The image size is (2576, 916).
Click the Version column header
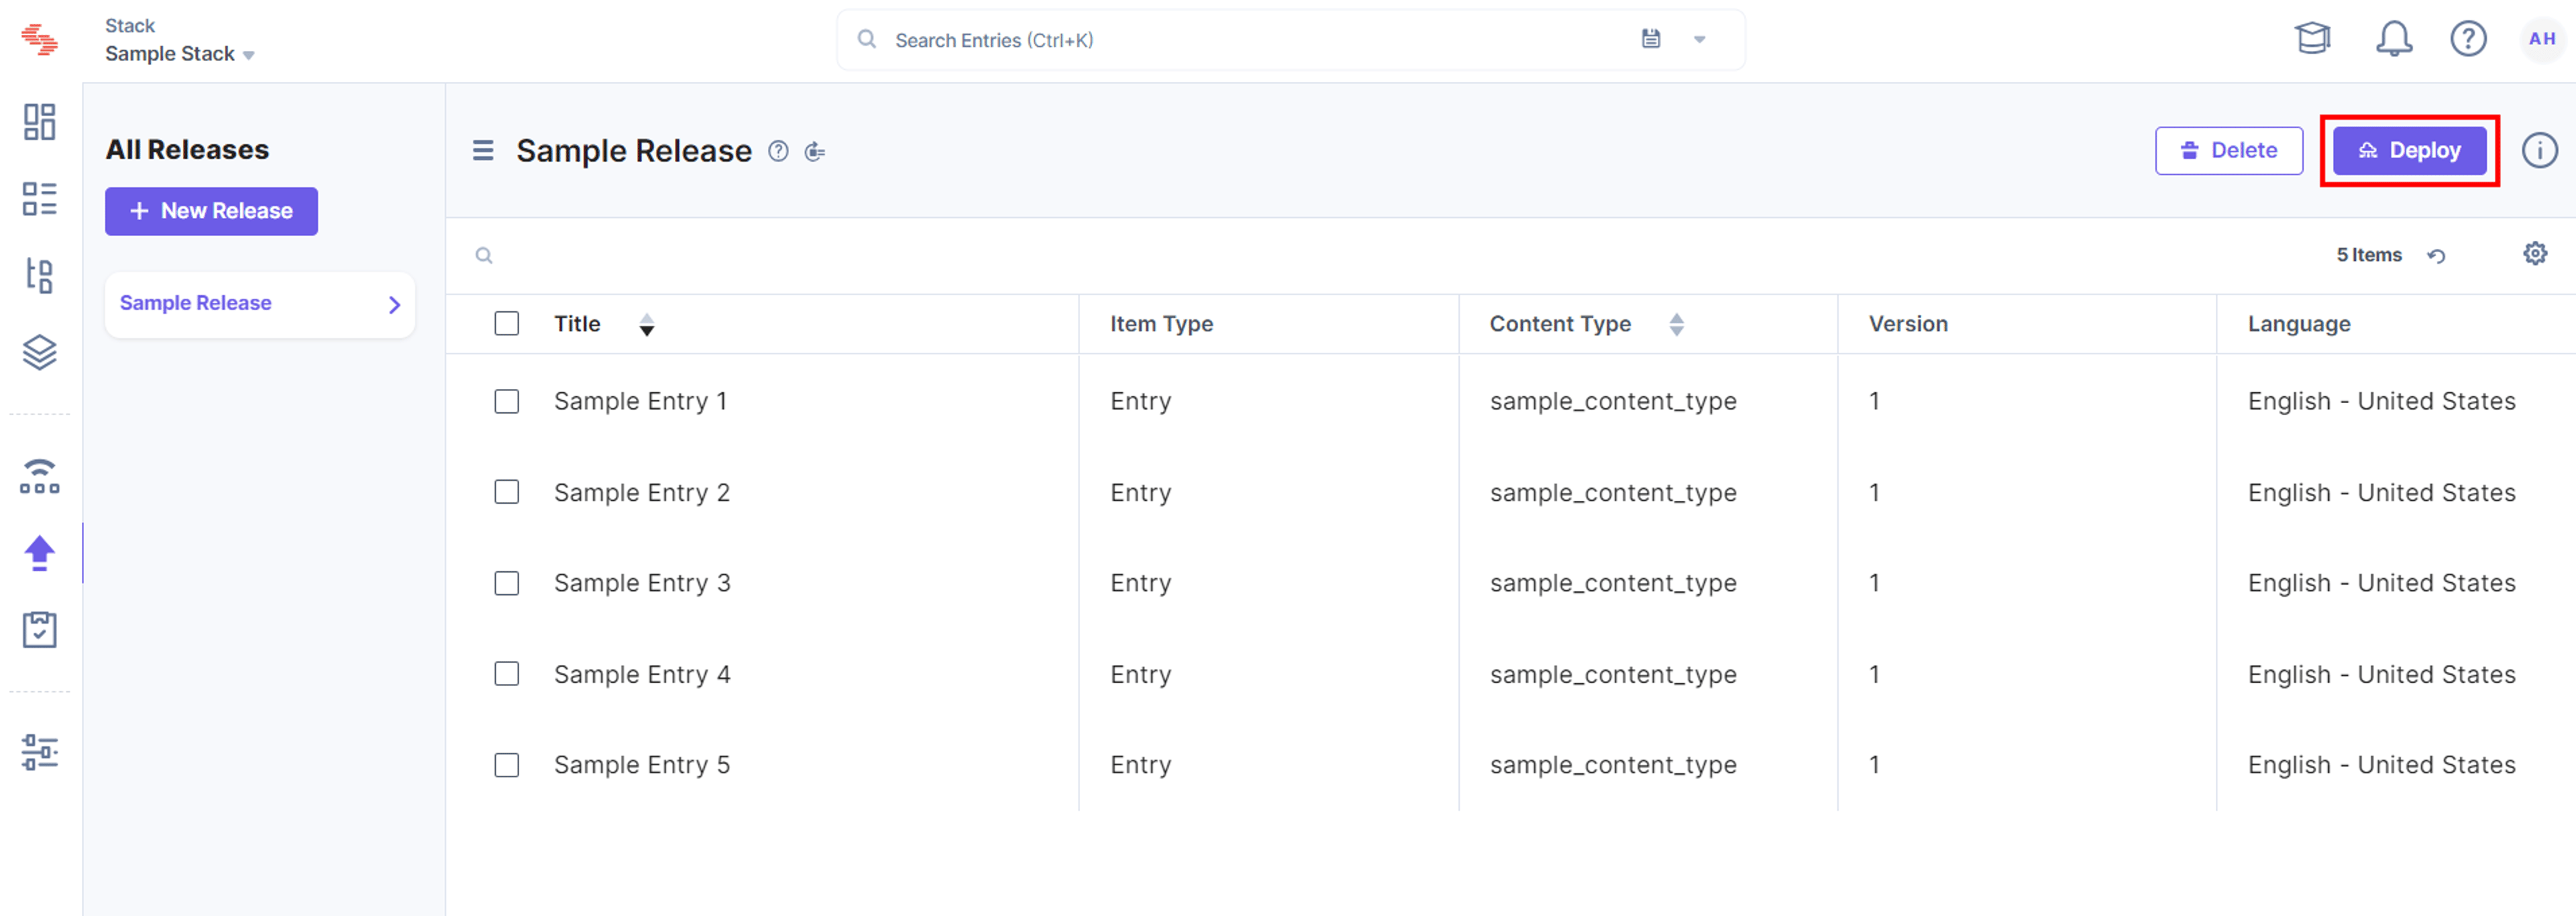pos(1908,324)
